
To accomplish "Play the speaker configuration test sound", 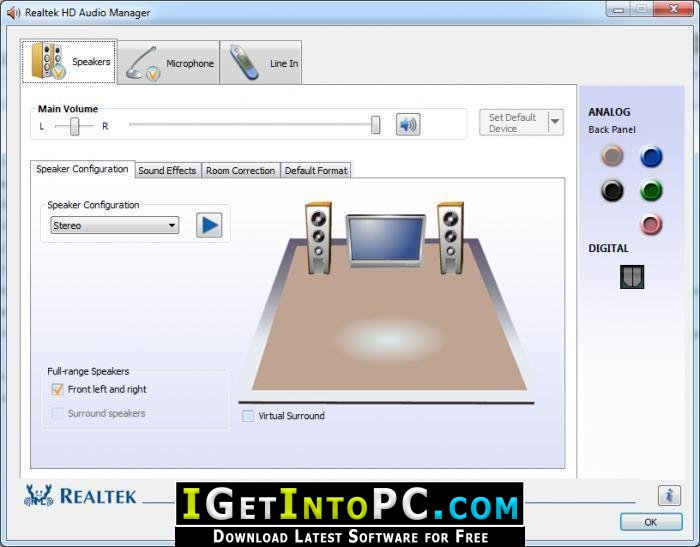I will 209,225.
